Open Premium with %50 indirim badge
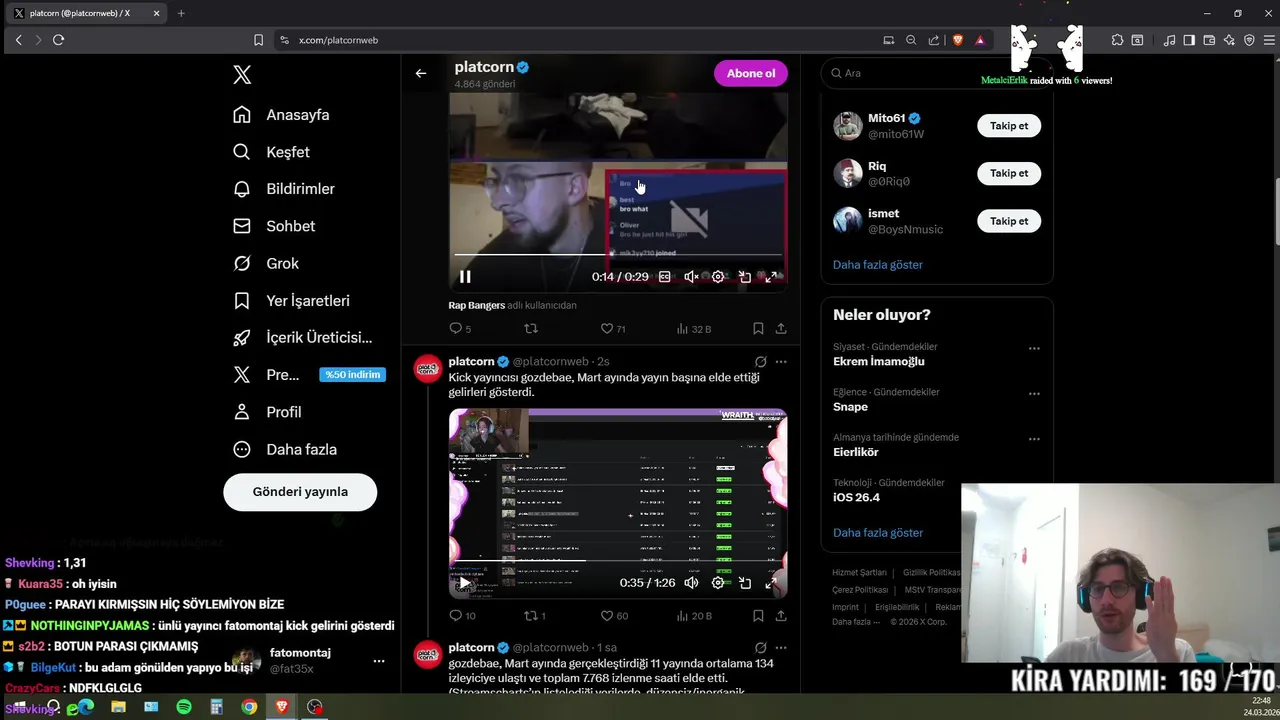The height and width of the screenshot is (720, 1280). pos(308,375)
